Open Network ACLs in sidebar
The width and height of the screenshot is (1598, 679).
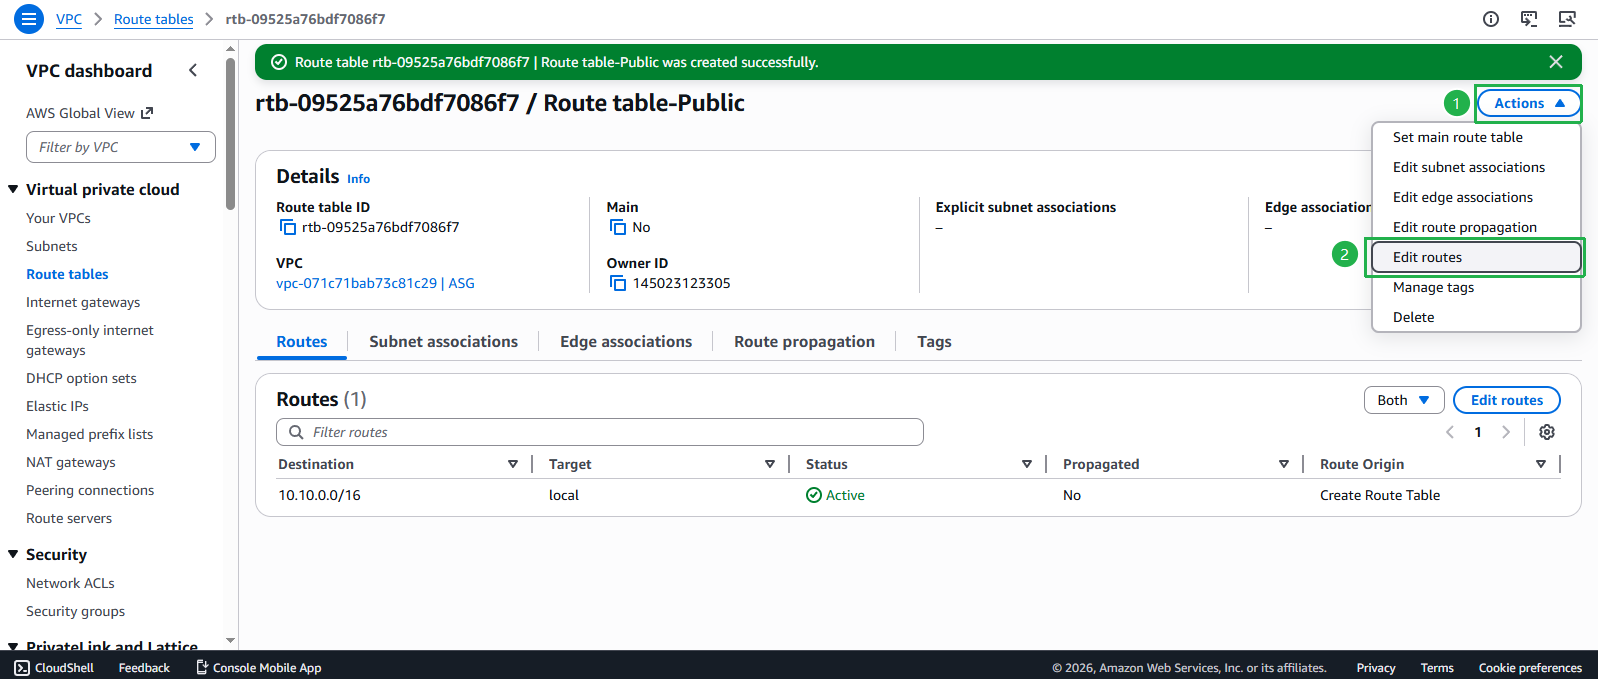[x=70, y=583]
